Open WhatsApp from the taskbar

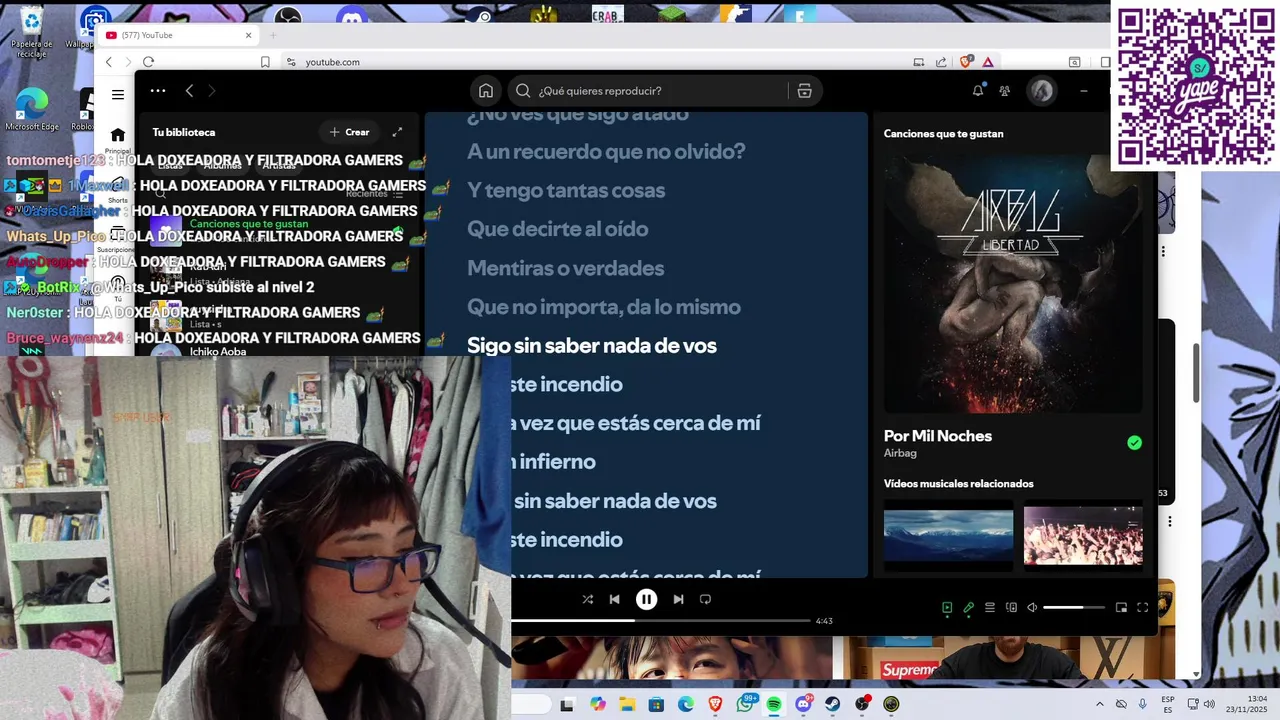coord(745,704)
